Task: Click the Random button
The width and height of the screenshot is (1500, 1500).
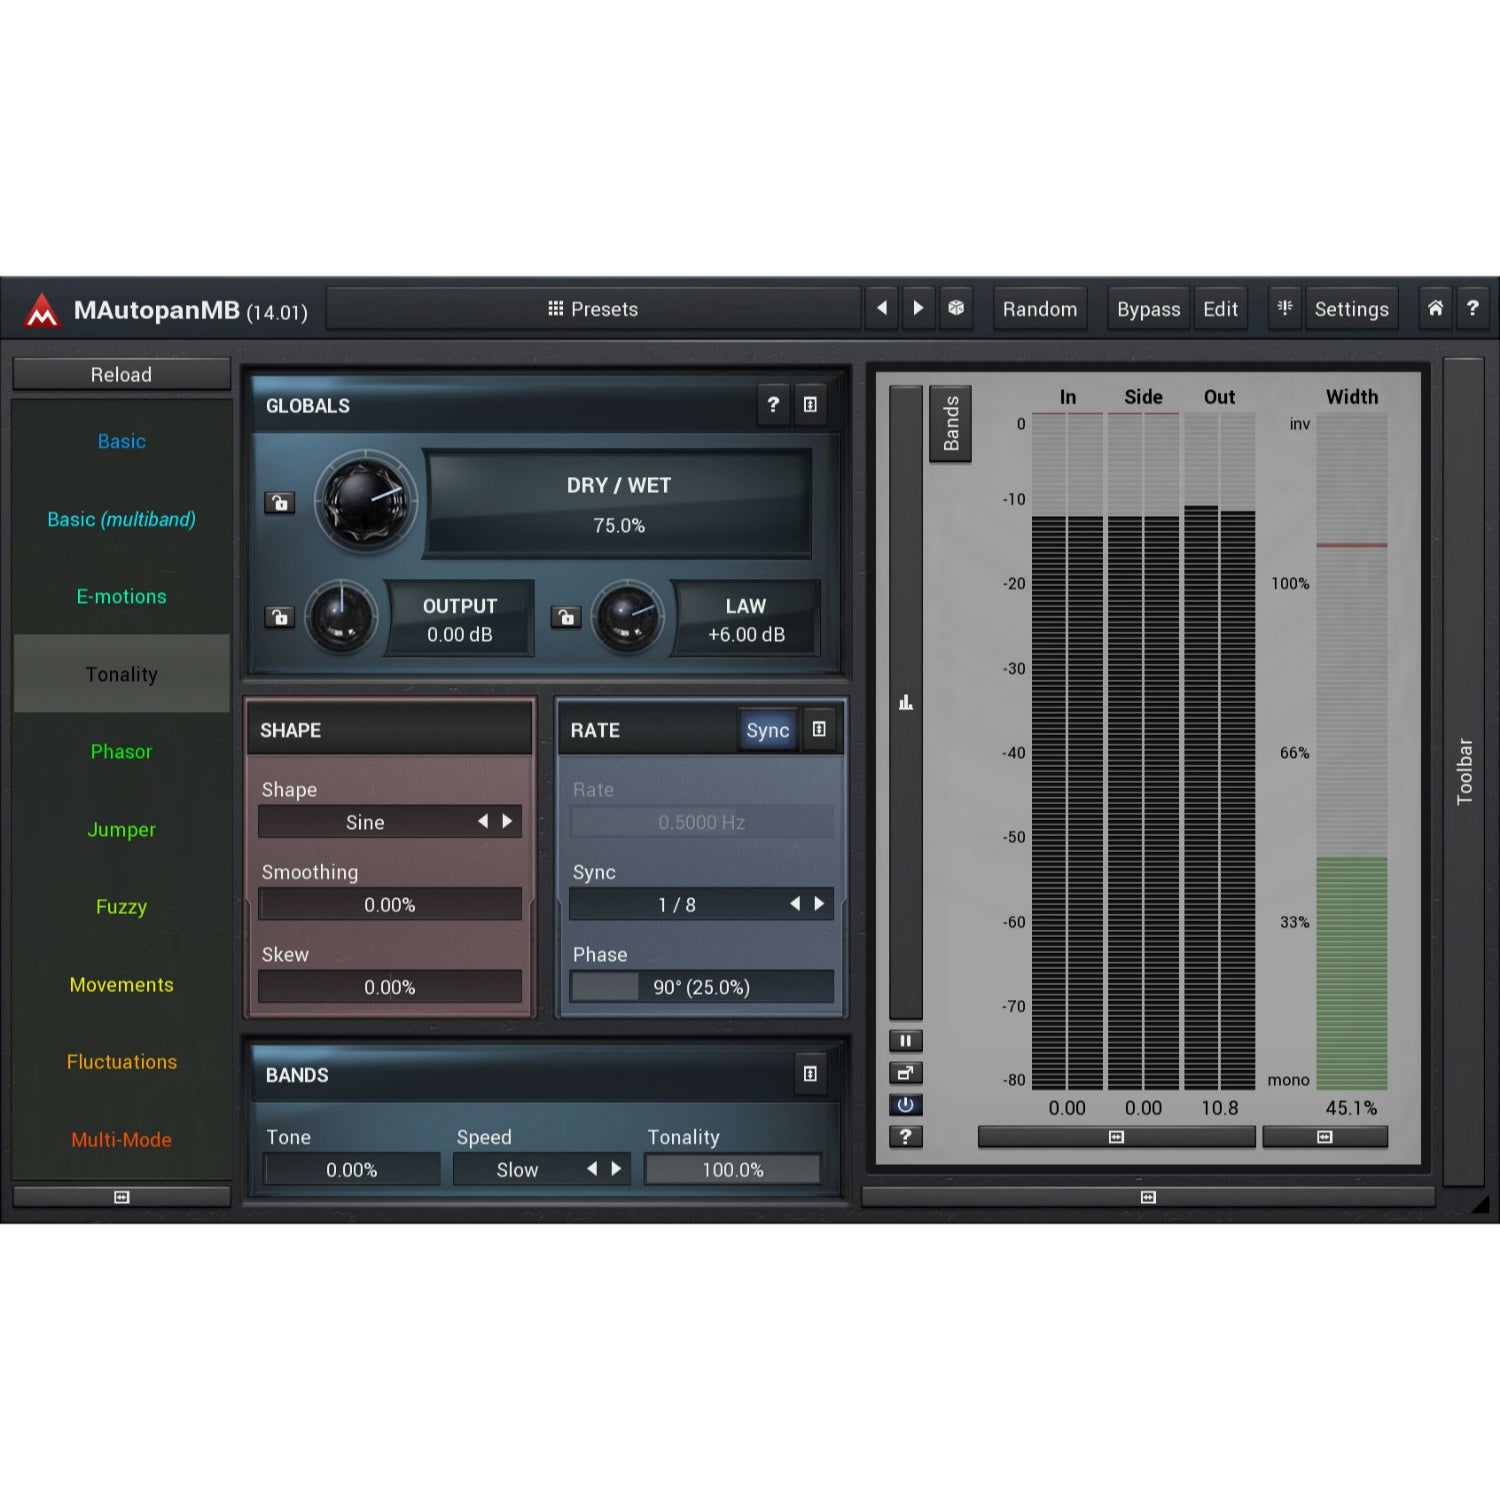Action: [x=1040, y=309]
